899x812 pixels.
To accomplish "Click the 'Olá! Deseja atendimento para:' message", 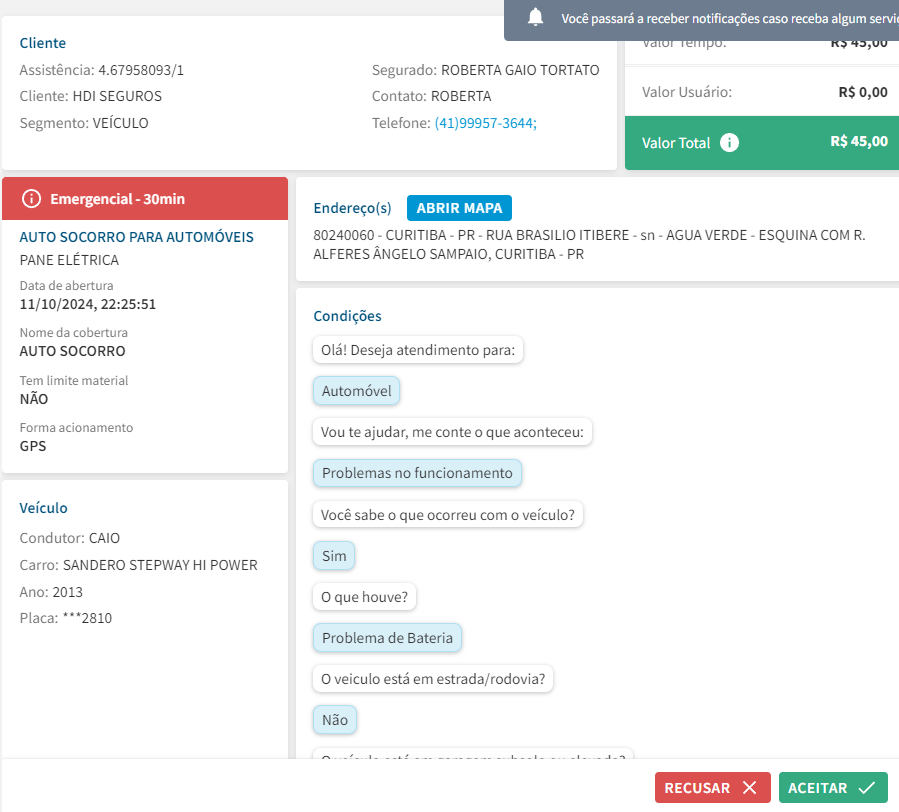I will tap(418, 350).
